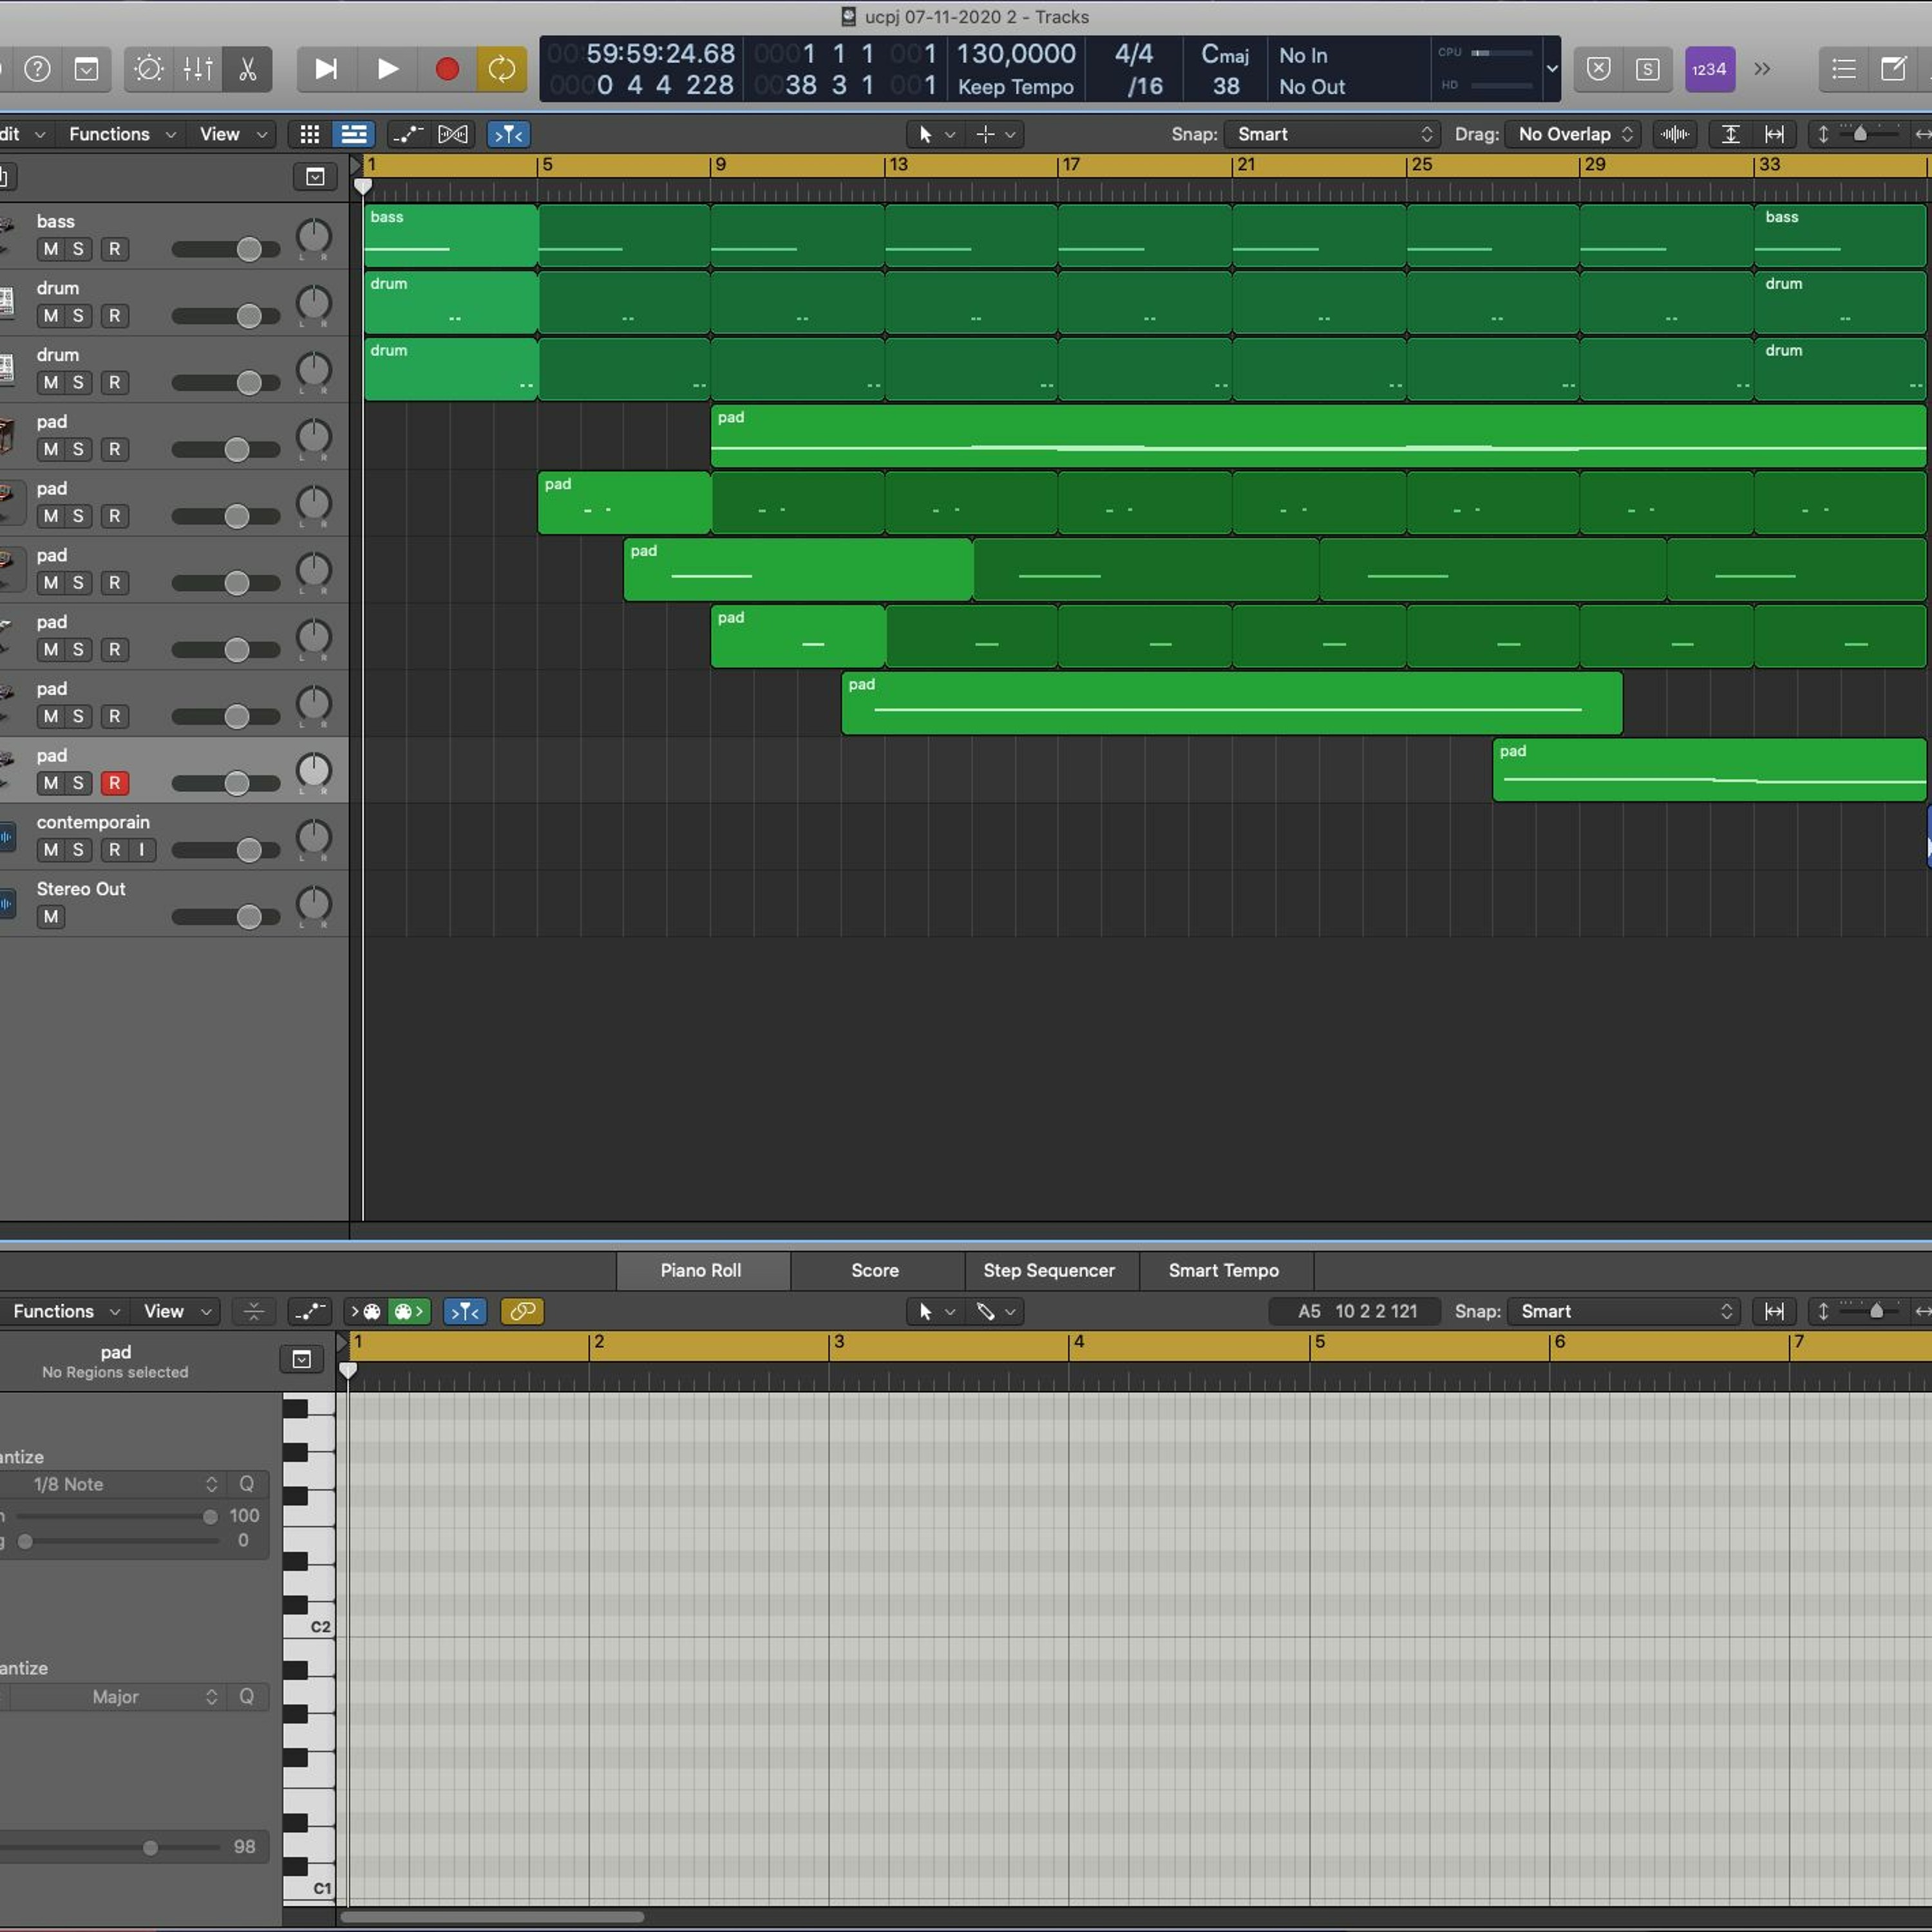Image resolution: width=1932 pixels, height=1932 pixels.
Task: Open Smart Controls dial icon
Action: tap(149, 69)
